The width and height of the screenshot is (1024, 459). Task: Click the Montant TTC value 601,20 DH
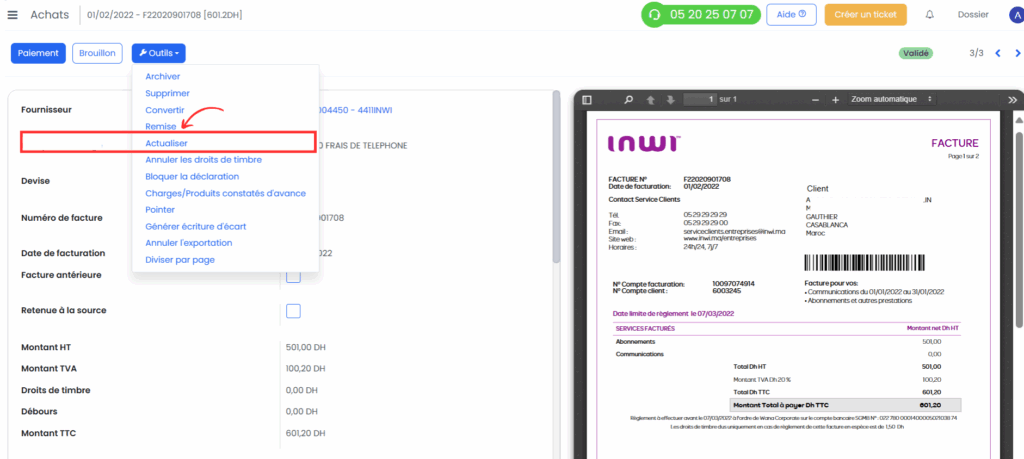pos(305,433)
